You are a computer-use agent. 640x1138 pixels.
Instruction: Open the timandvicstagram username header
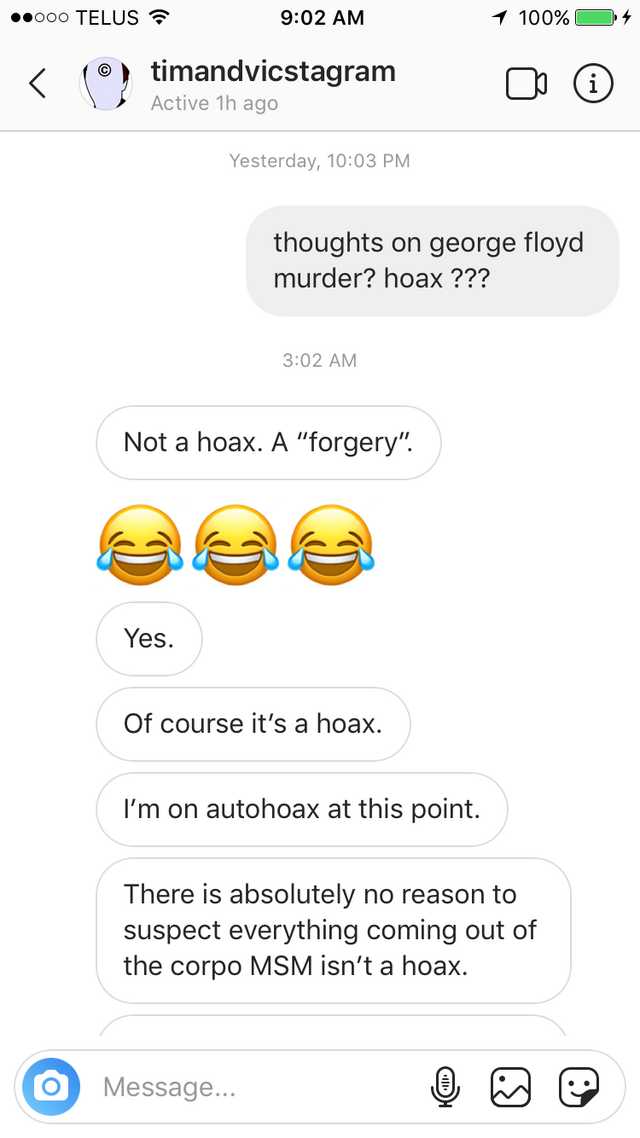273,72
